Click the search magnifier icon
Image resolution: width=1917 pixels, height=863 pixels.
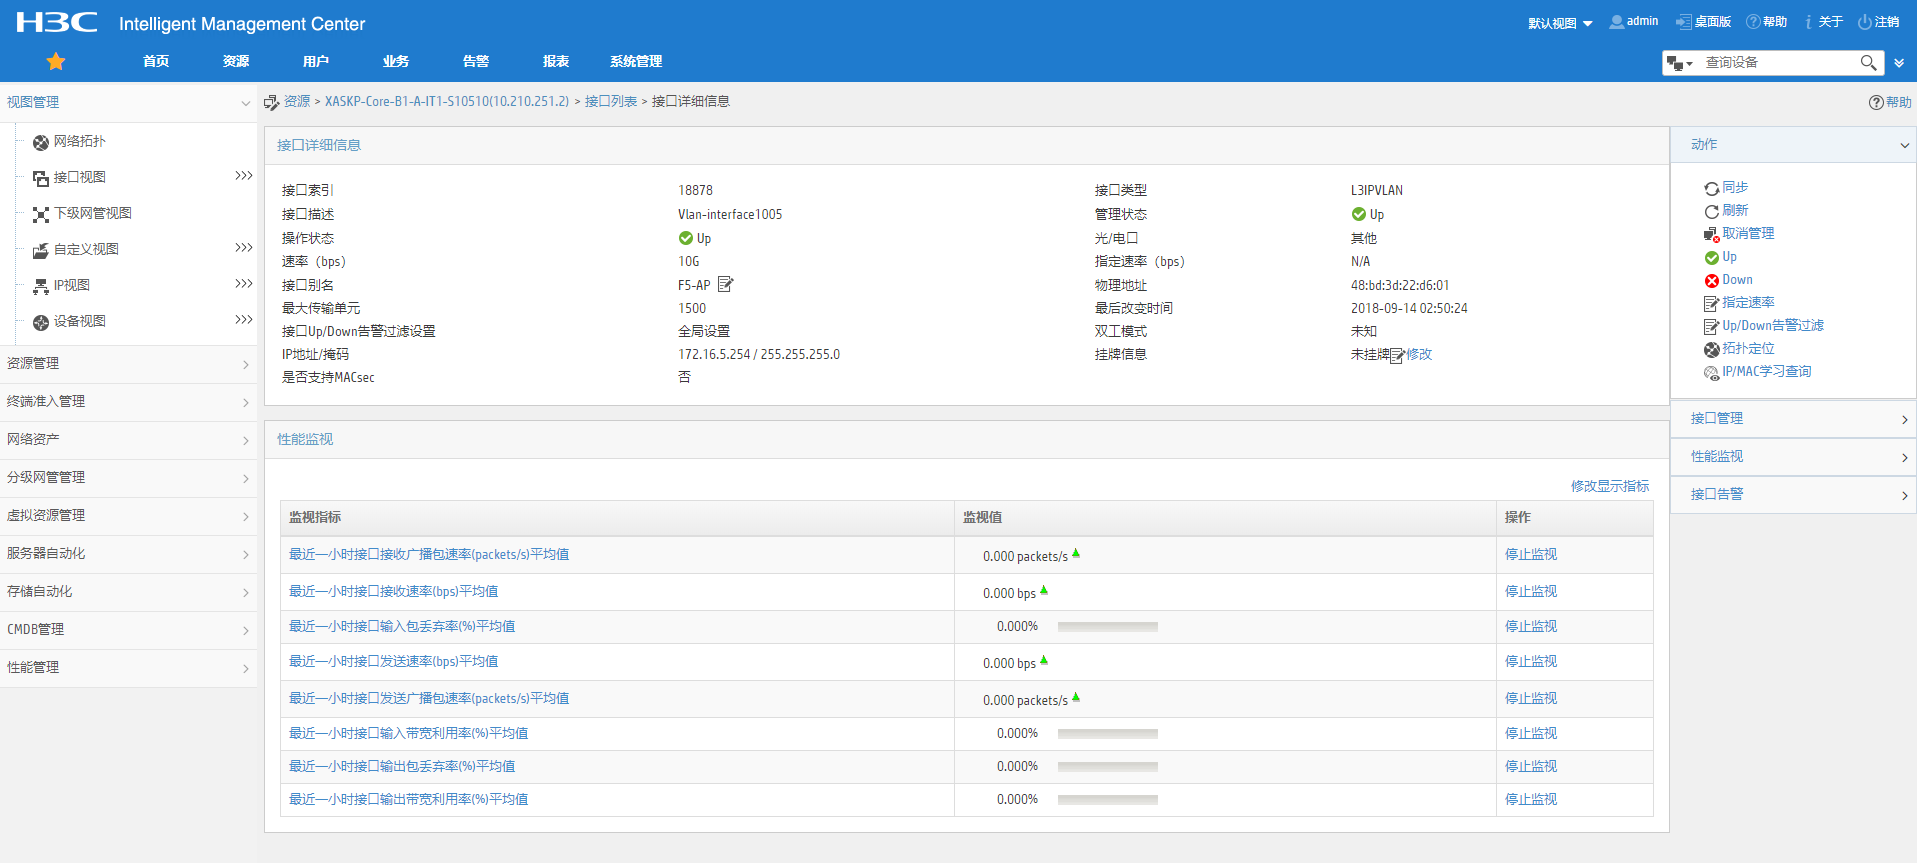1867,63
